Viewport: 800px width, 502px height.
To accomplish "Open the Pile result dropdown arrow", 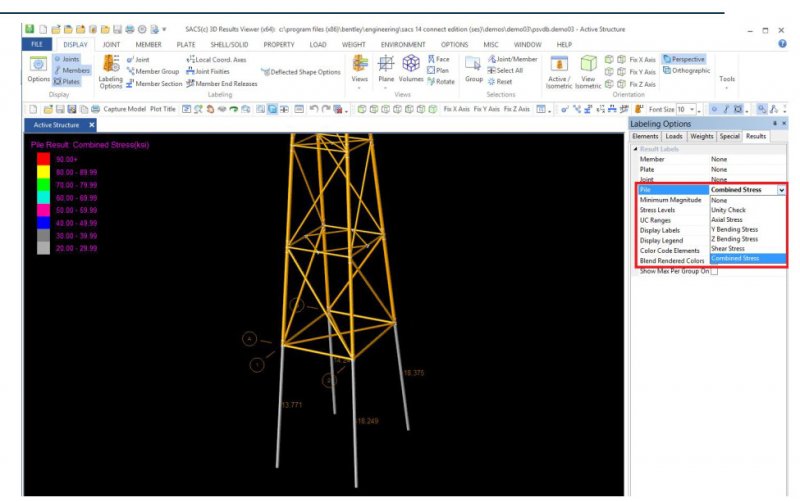I will (781, 190).
